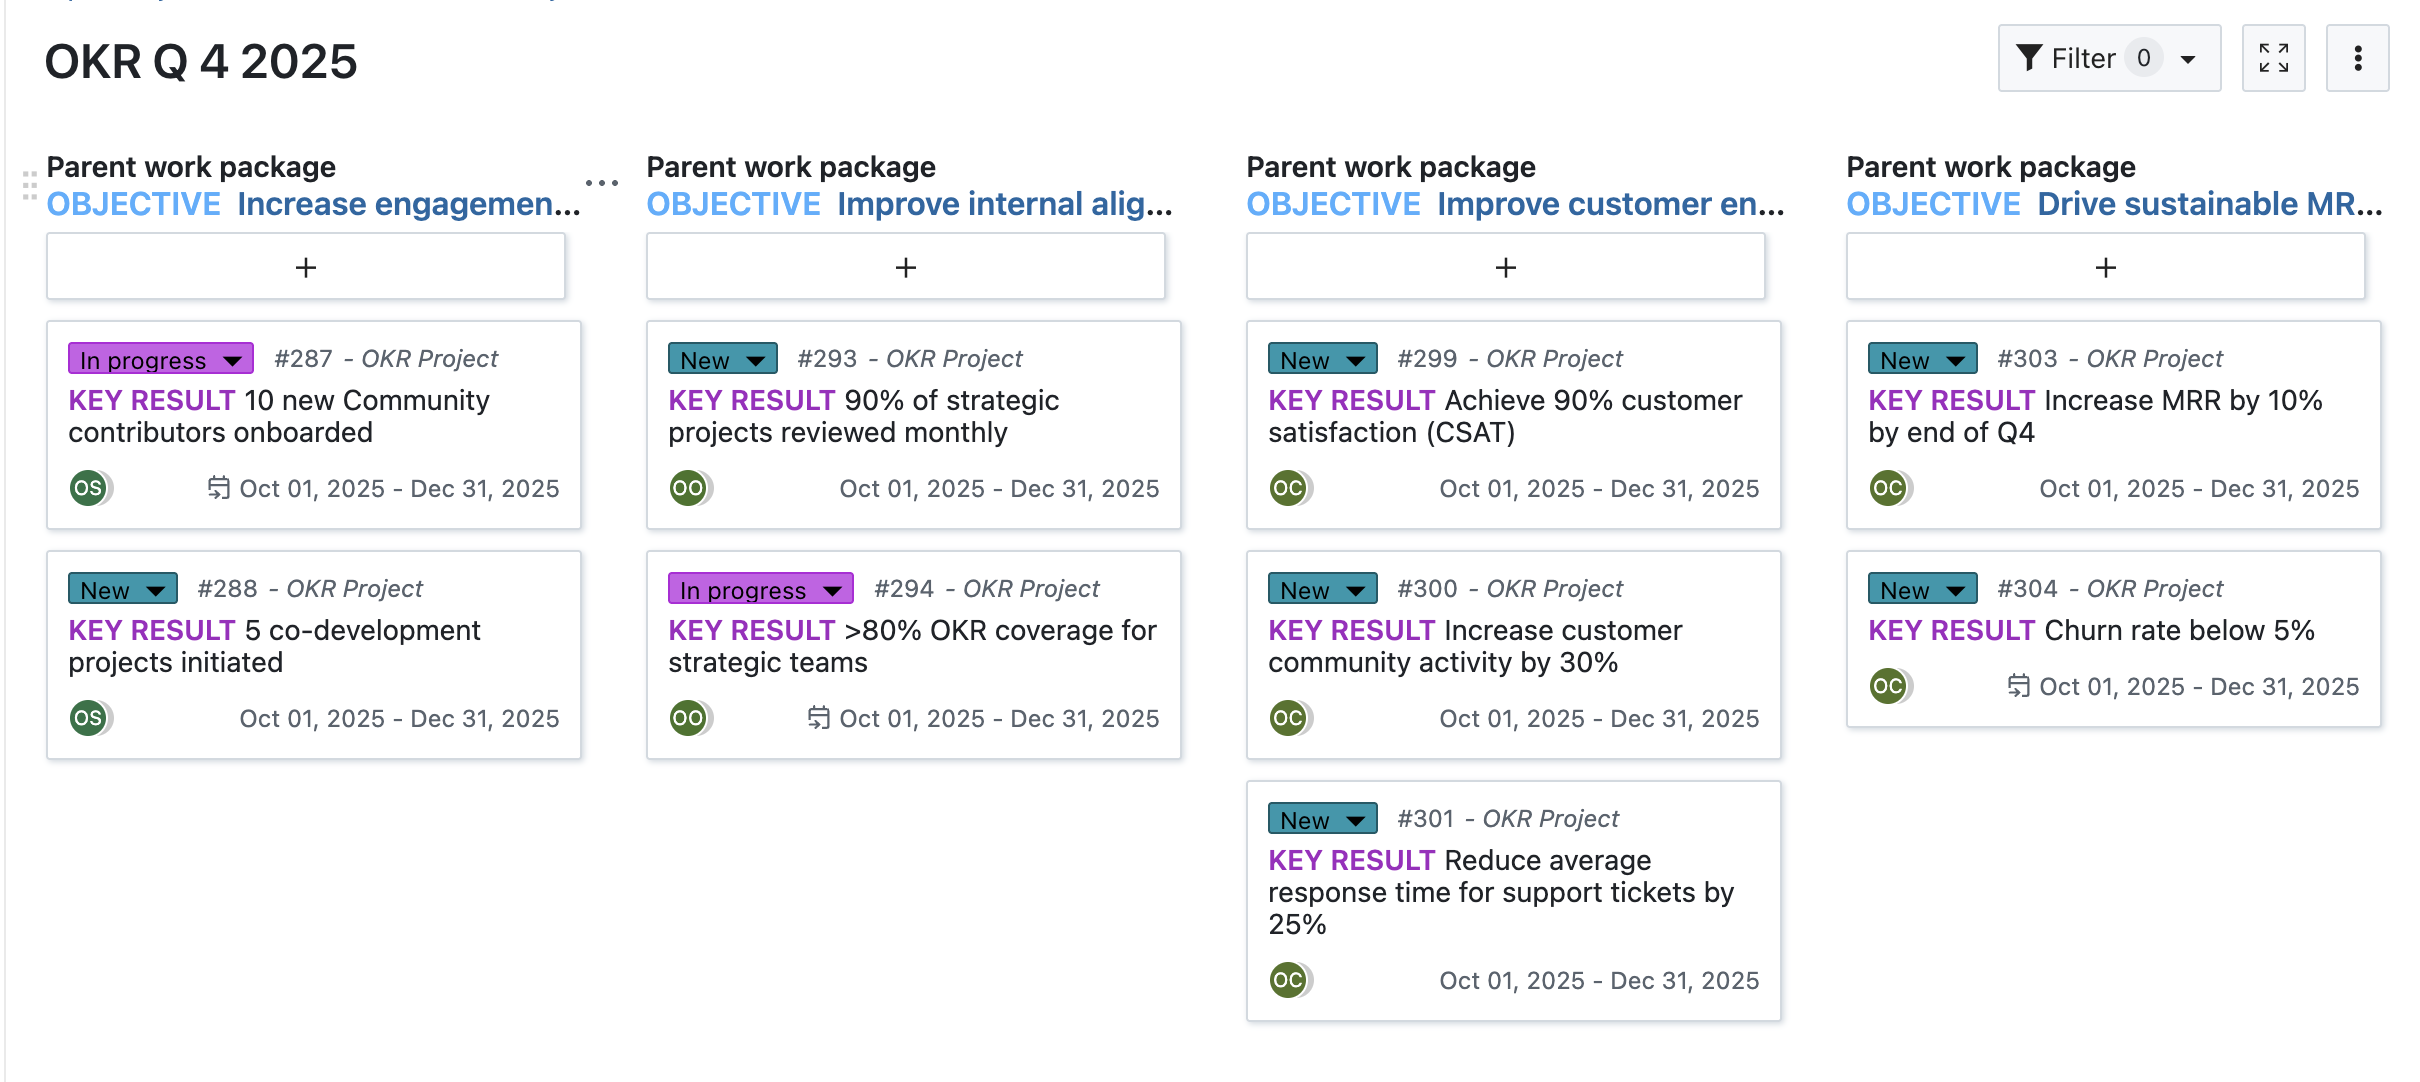This screenshot has width=2420, height=1082.
Task: Add new card under Increase engagement column
Action: coord(305,266)
